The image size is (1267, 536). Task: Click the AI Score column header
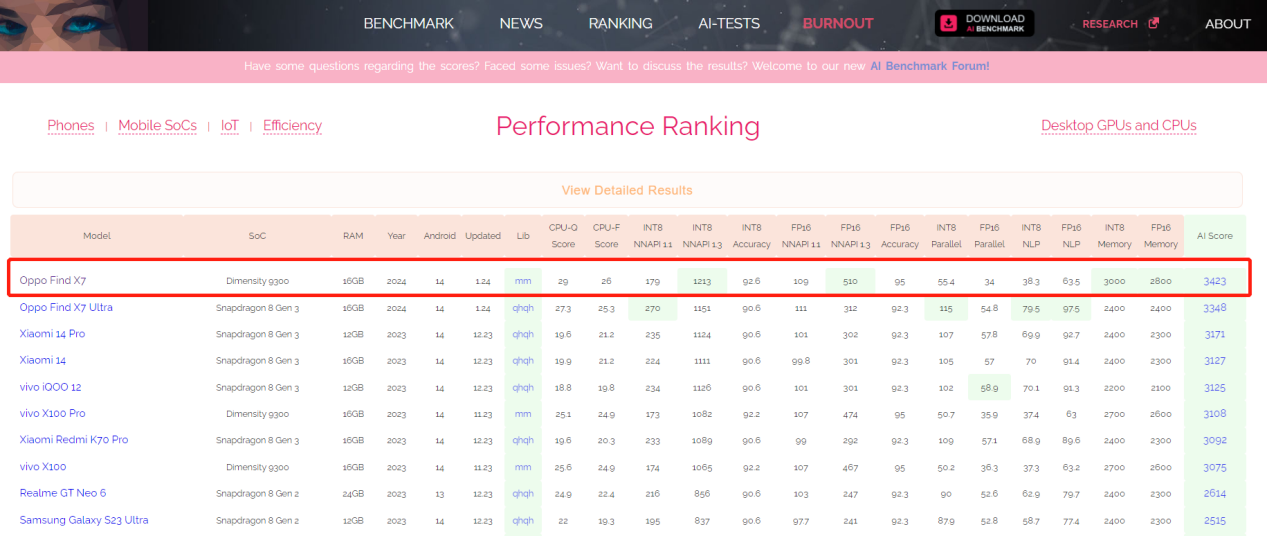click(x=1214, y=236)
